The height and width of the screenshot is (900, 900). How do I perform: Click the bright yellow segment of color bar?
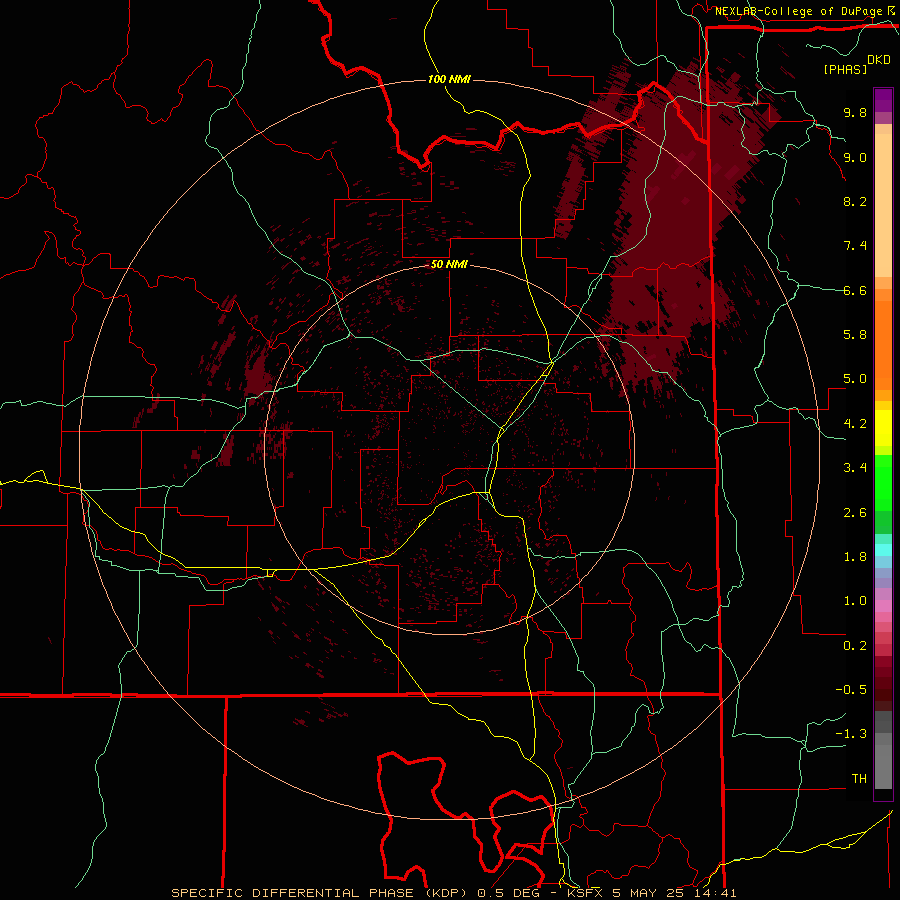pos(883,428)
